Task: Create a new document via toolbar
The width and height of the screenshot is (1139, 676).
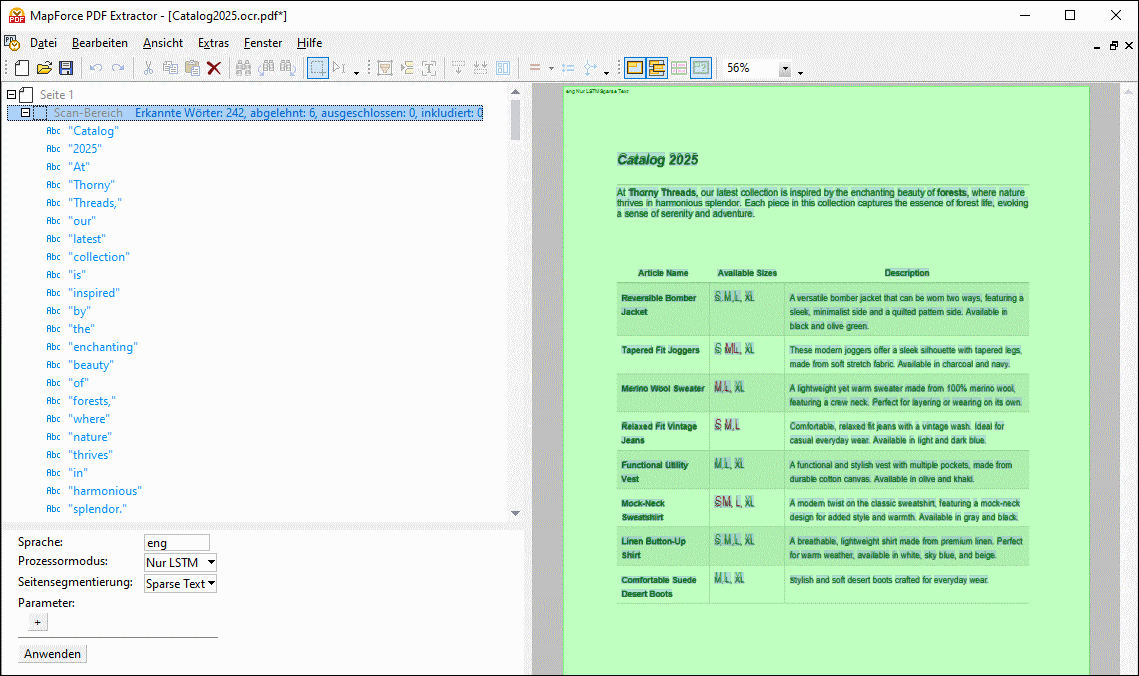Action: click(22, 68)
